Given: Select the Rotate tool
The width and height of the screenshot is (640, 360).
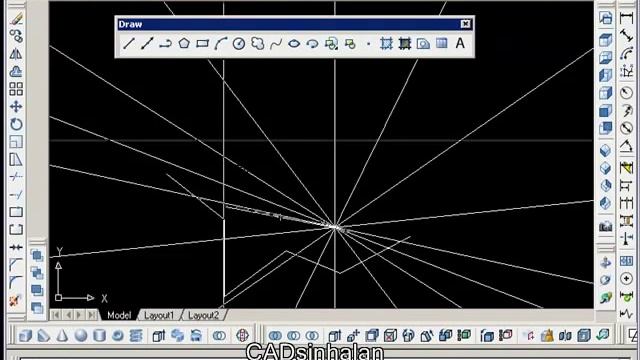Looking at the screenshot, I should (16, 124).
